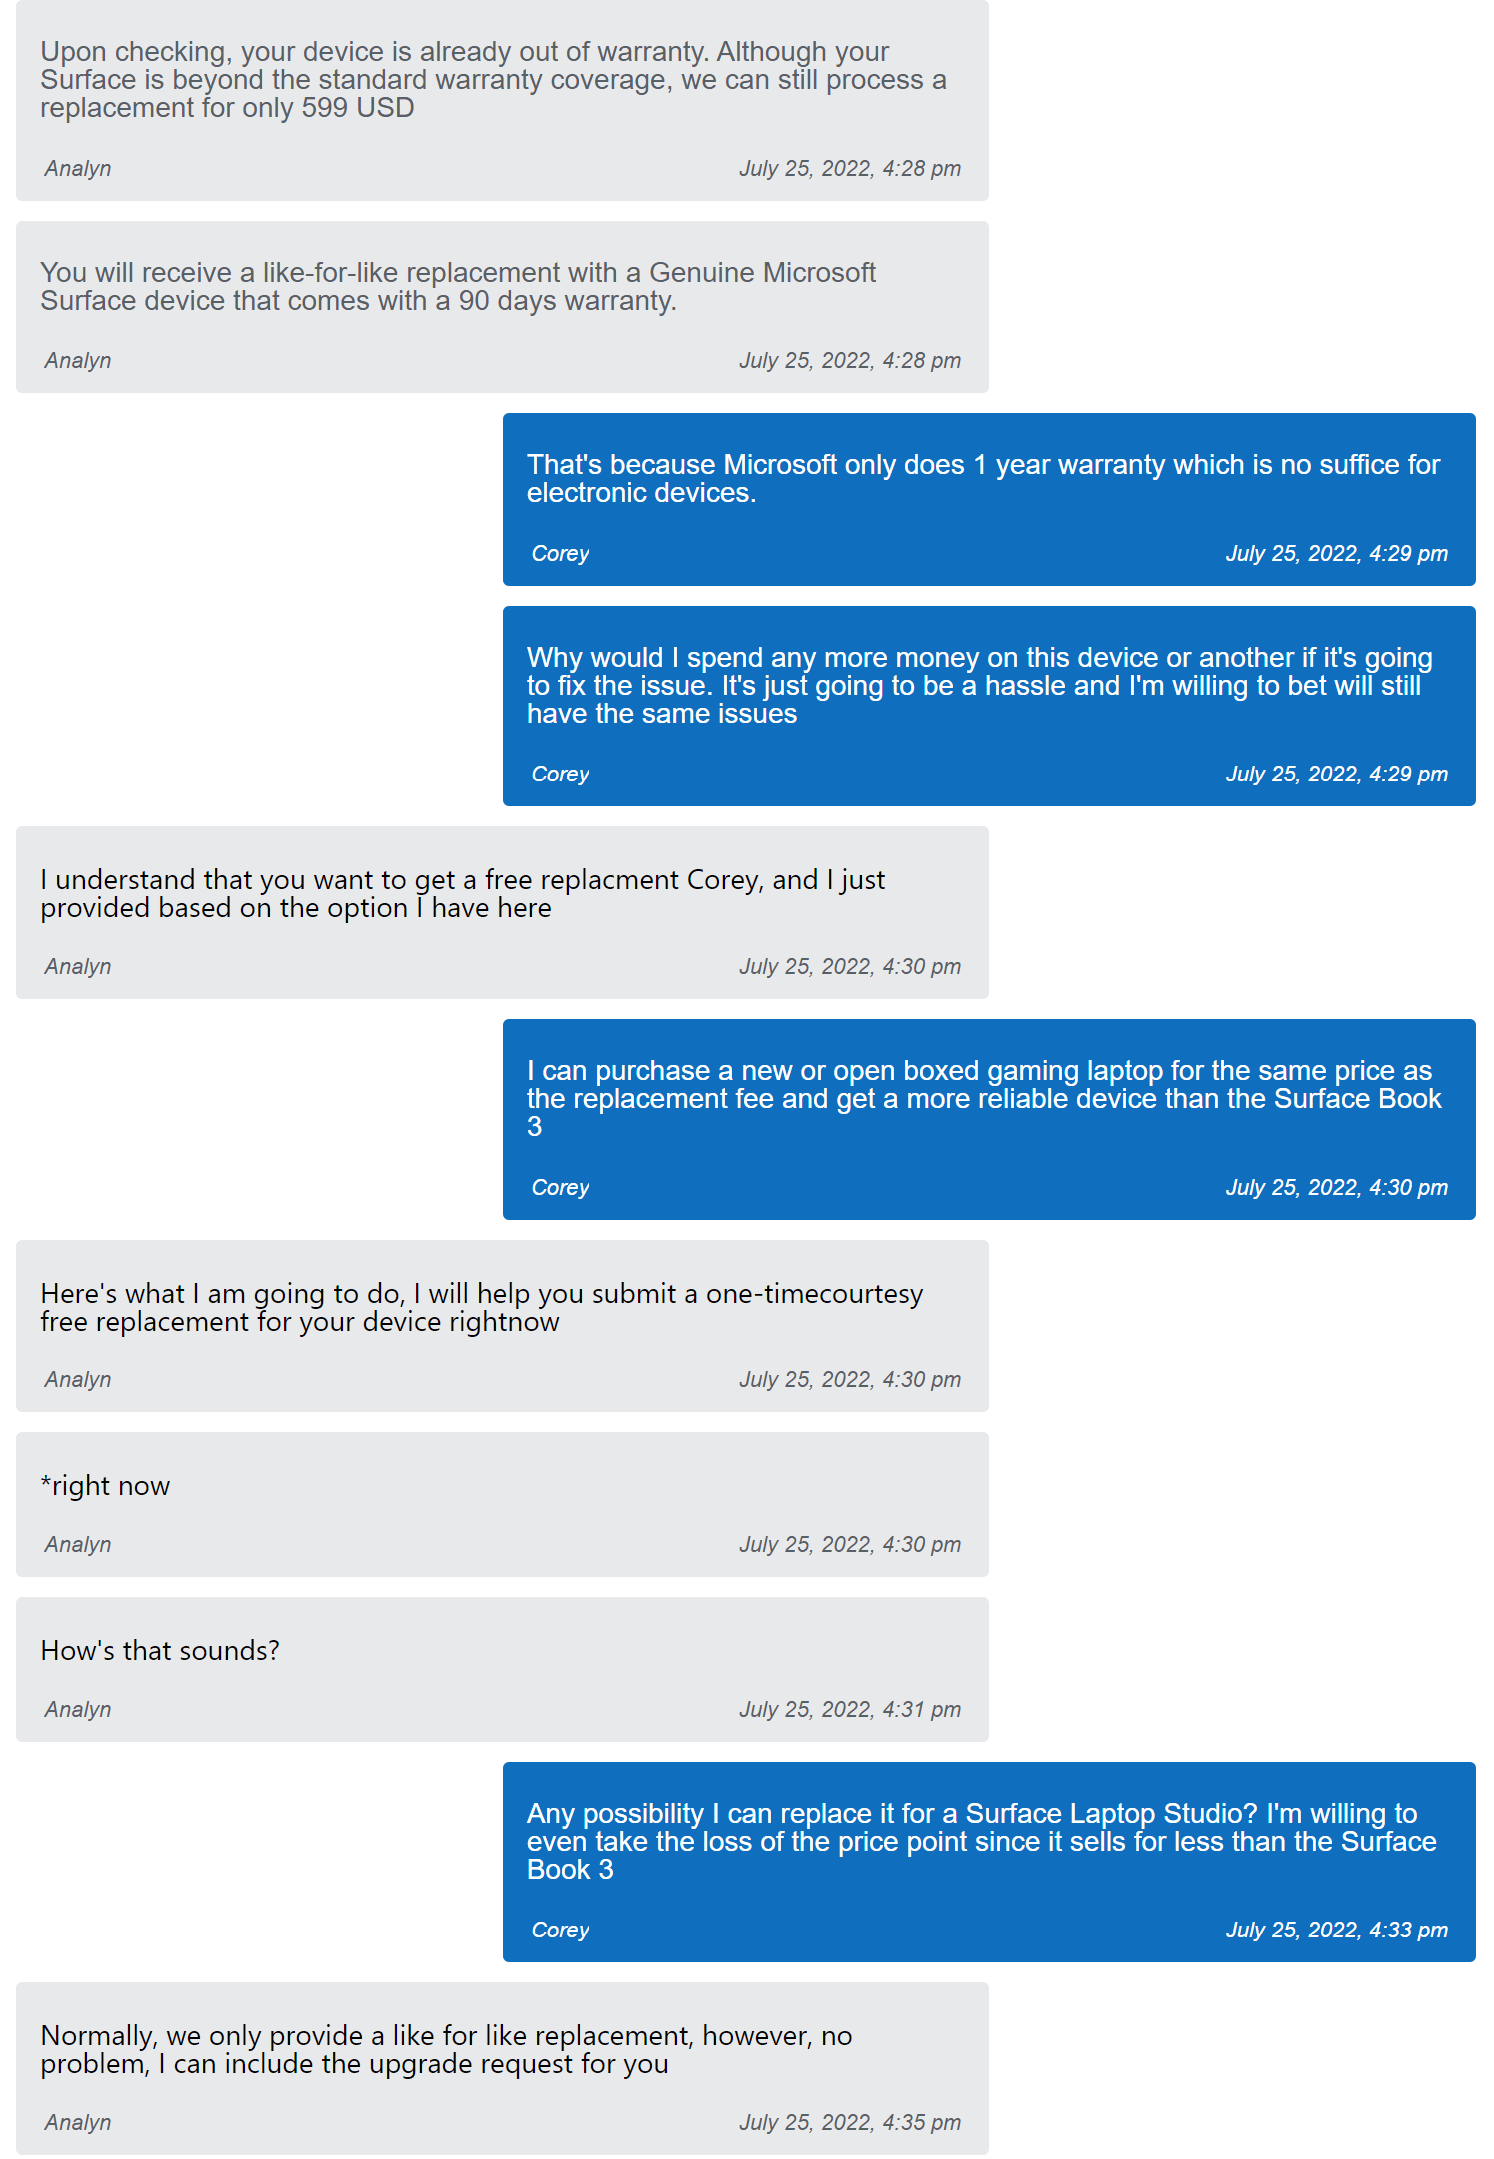The height and width of the screenshot is (2159, 1494).
Task: Select the Surface Laptop Studio request message
Action: pos(989,1862)
